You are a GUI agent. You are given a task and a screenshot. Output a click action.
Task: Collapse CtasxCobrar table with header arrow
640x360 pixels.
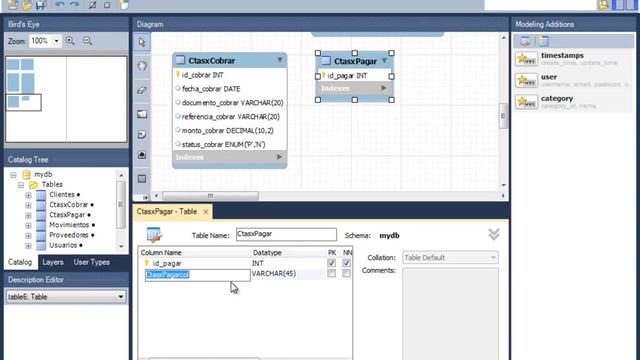pos(280,60)
